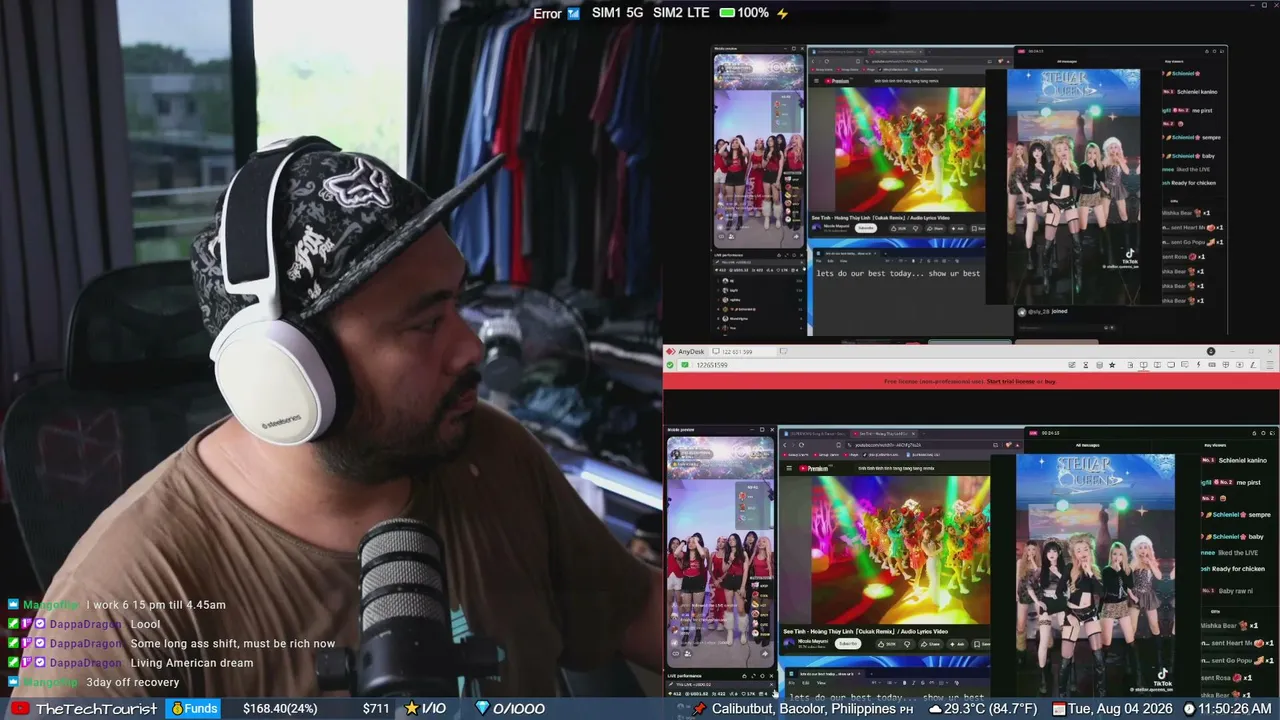Click the Mobile preview video in AnyDesk window
The height and width of the screenshot is (720, 1280).
tap(720, 552)
